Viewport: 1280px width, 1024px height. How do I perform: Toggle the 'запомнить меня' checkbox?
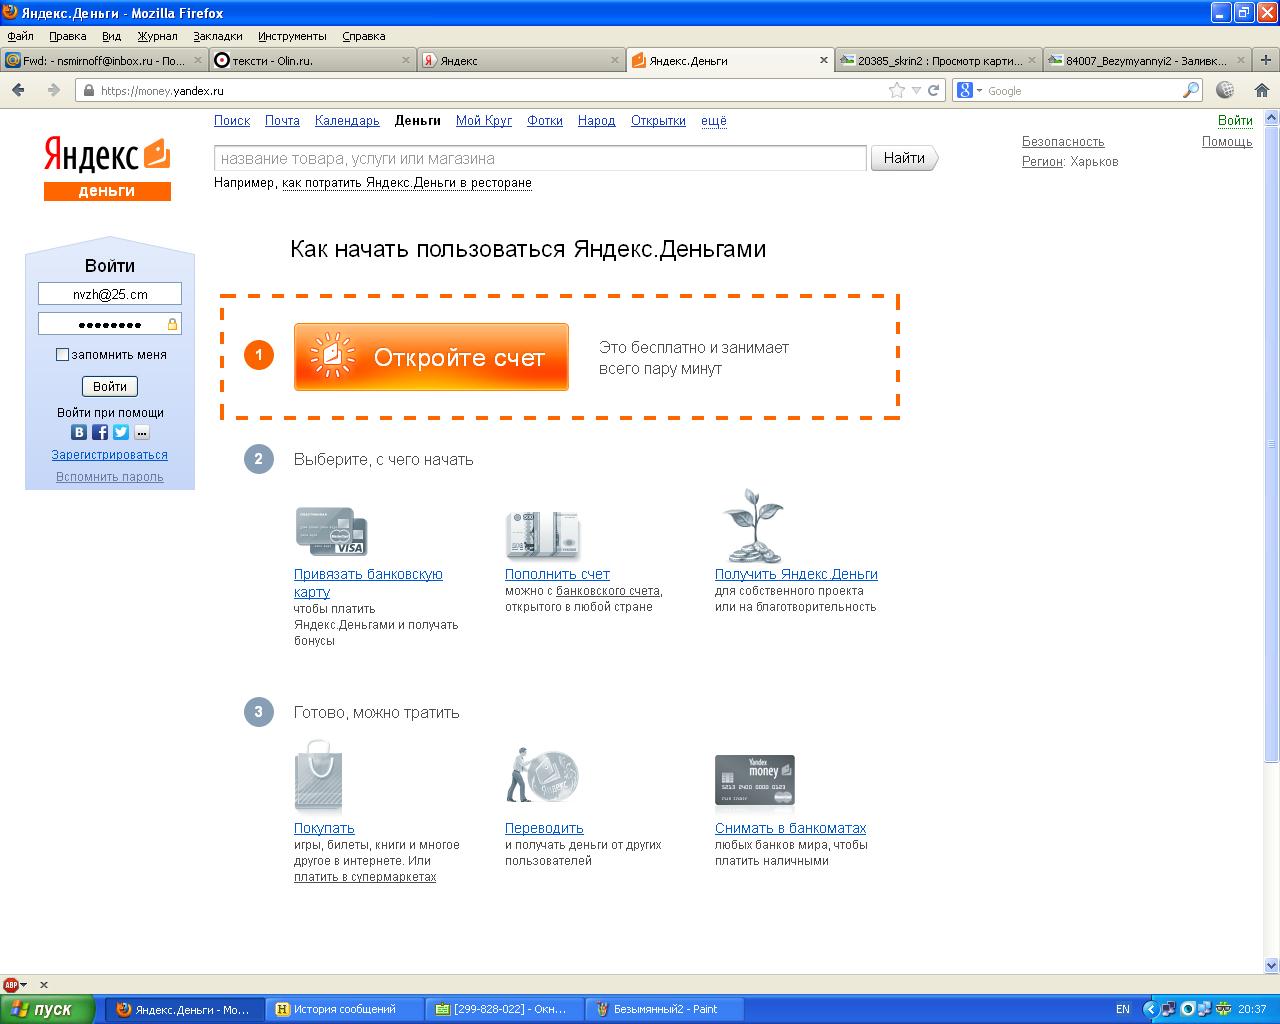pyautogui.click(x=62, y=354)
